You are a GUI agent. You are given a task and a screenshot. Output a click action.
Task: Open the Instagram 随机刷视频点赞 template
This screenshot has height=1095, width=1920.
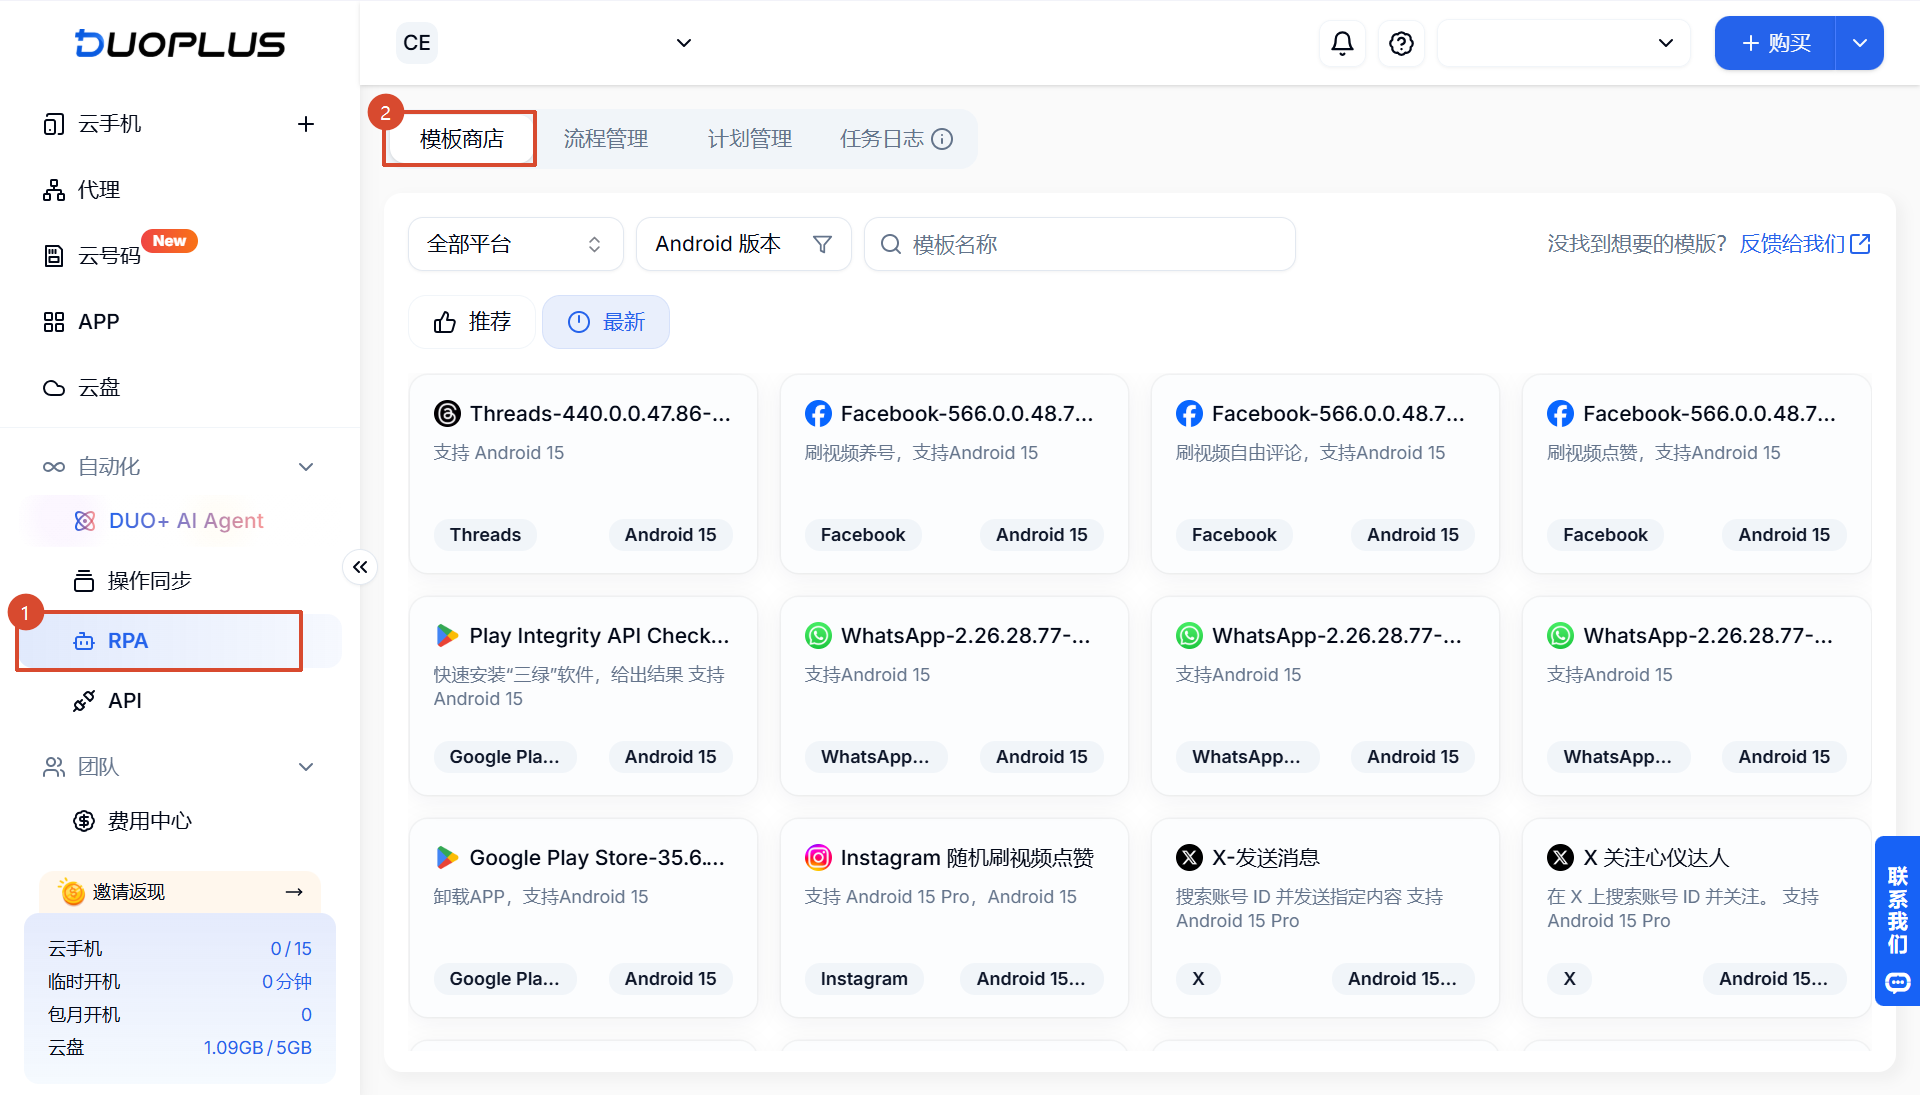click(x=954, y=918)
